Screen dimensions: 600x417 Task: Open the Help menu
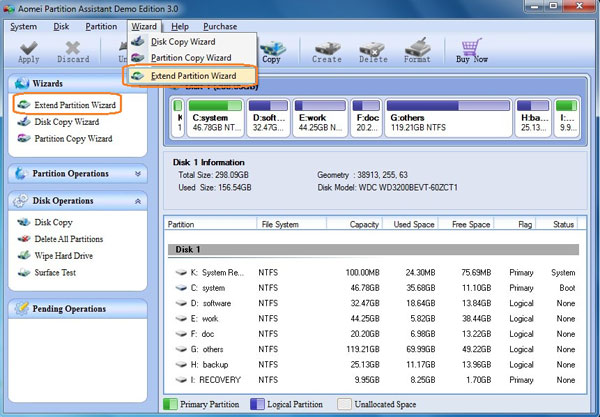click(180, 26)
